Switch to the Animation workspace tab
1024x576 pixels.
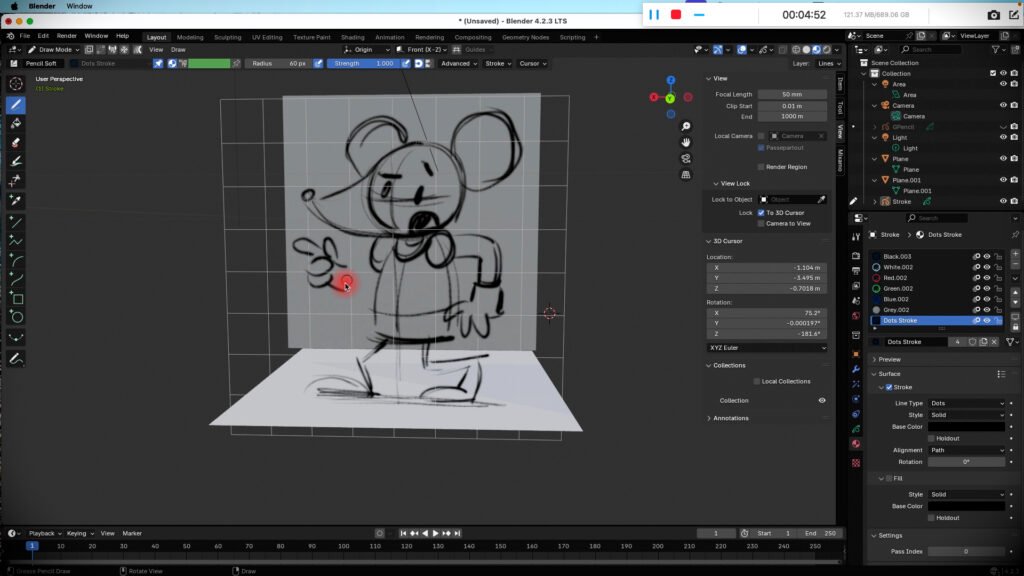click(x=389, y=37)
